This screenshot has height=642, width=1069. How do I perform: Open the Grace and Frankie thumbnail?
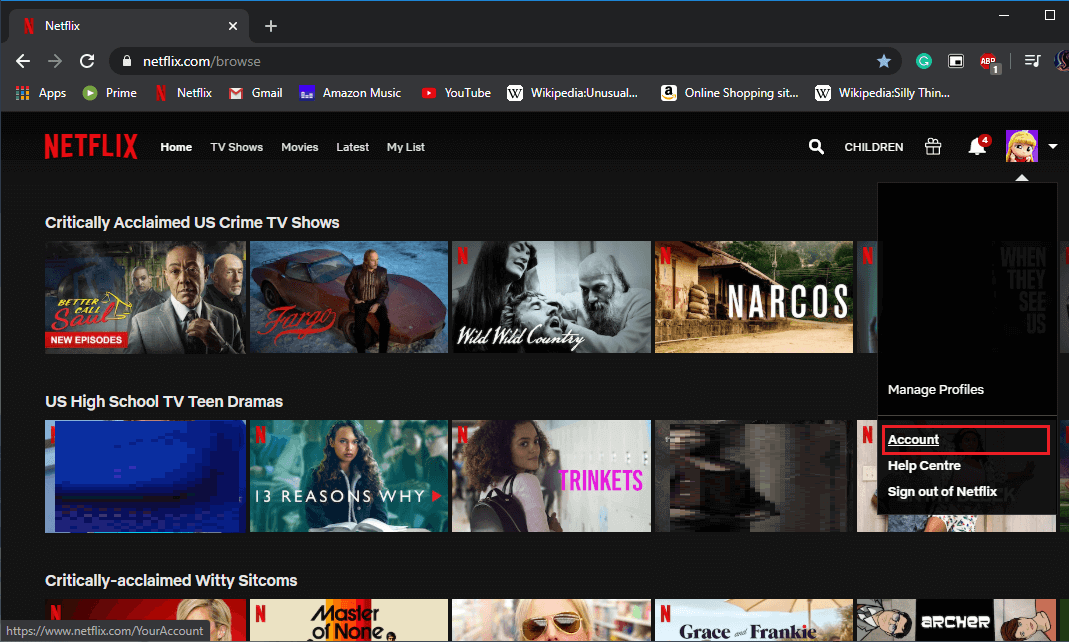[754, 620]
